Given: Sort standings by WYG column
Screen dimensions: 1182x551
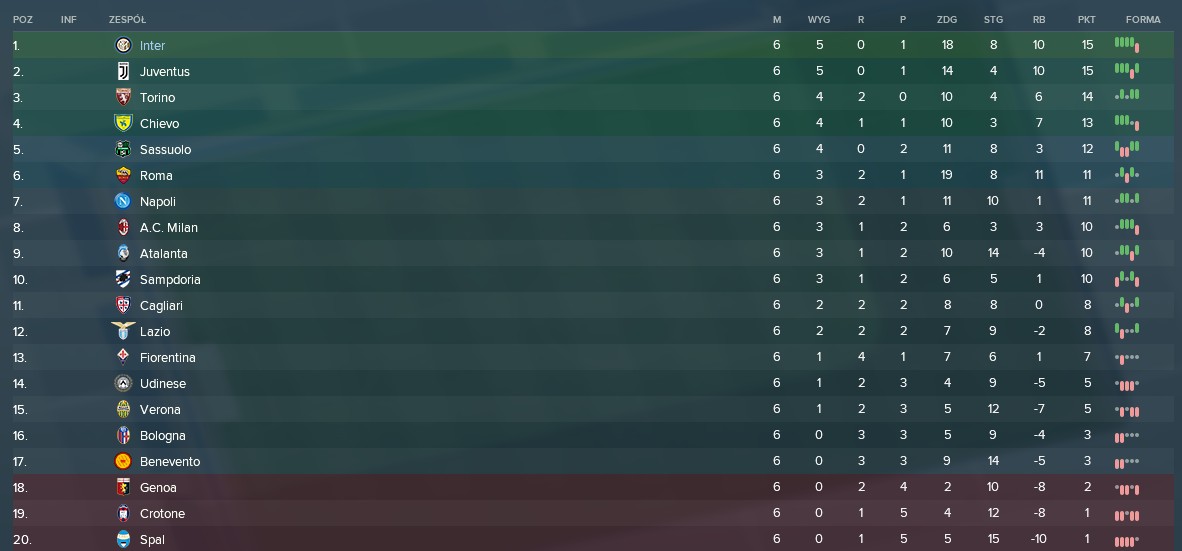Looking at the screenshot, I should 819,20.
